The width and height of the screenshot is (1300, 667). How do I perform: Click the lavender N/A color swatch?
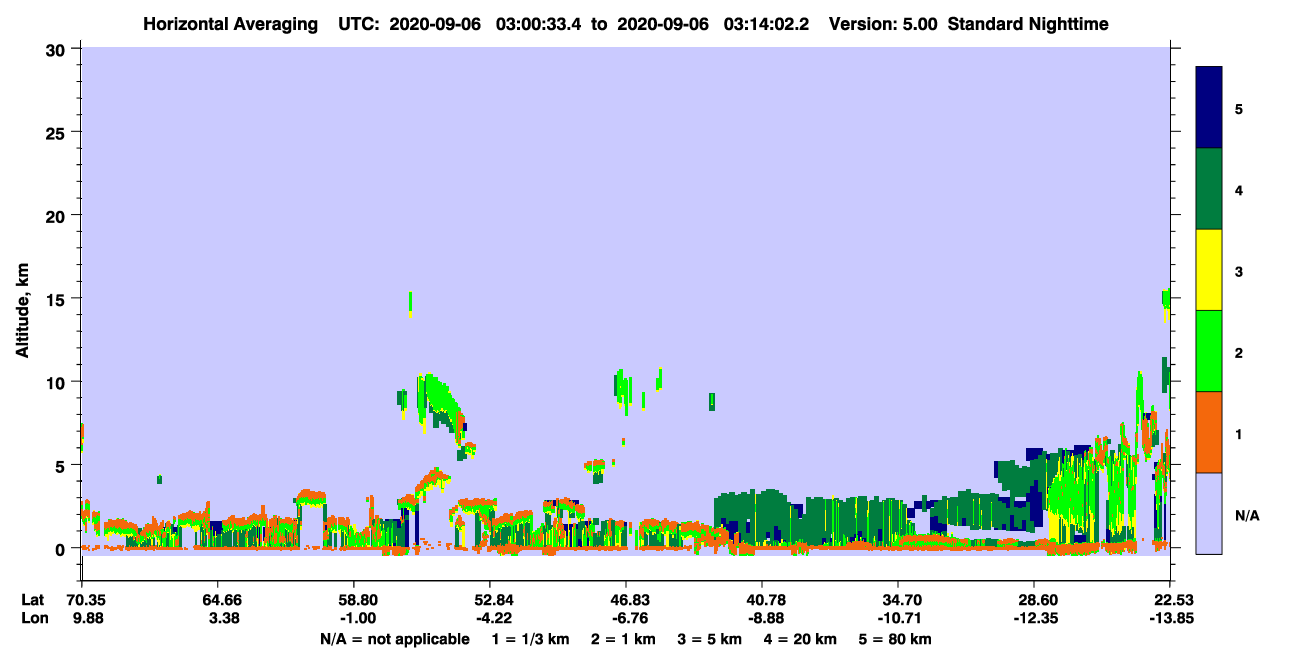pos(1209,513)
